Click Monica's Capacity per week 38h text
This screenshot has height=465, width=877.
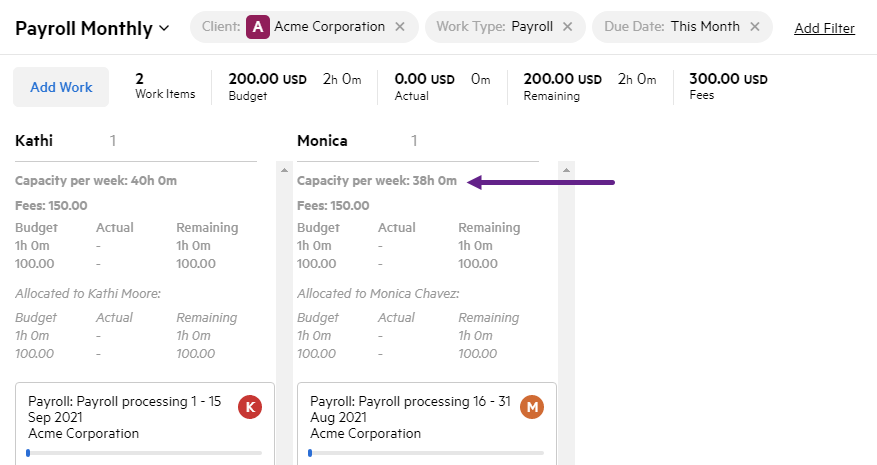pyautogui.click(x=376, y=181)
